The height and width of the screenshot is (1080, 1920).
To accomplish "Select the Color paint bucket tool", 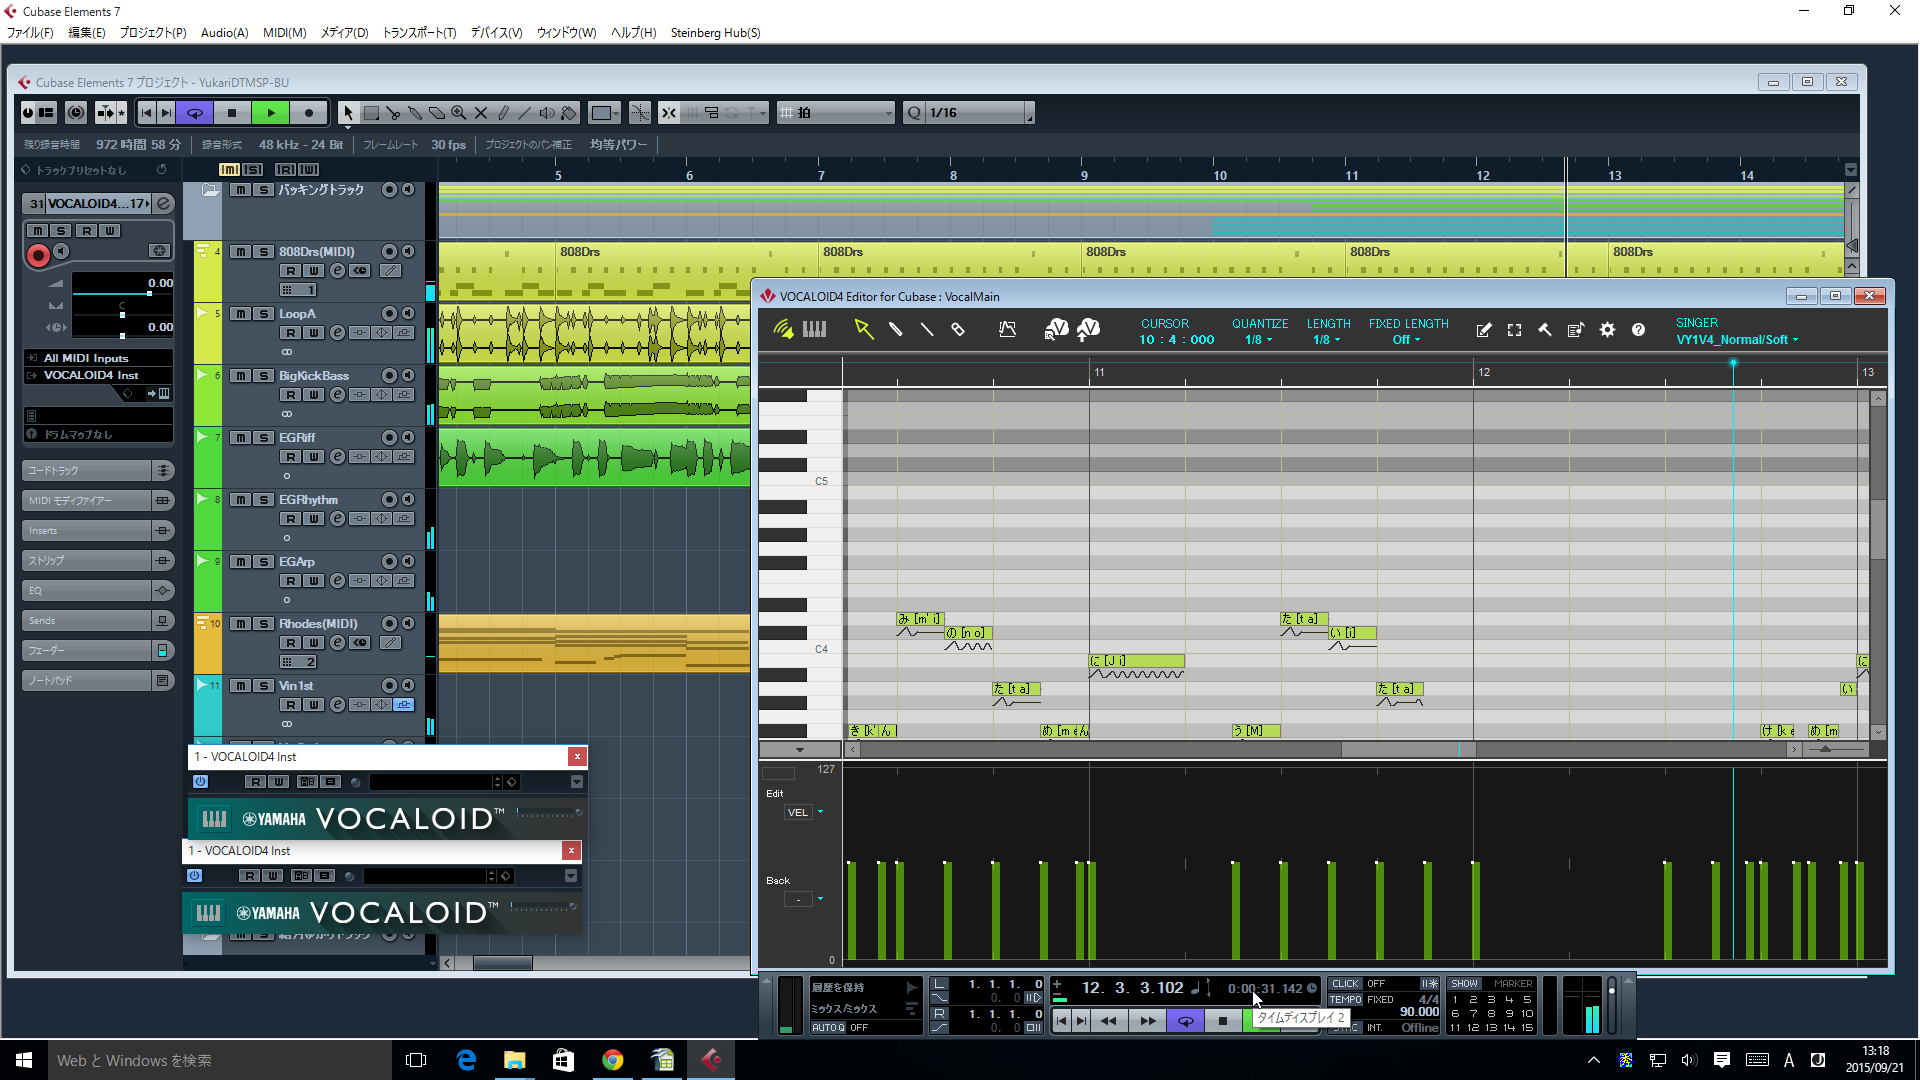I will pos(569,113).
